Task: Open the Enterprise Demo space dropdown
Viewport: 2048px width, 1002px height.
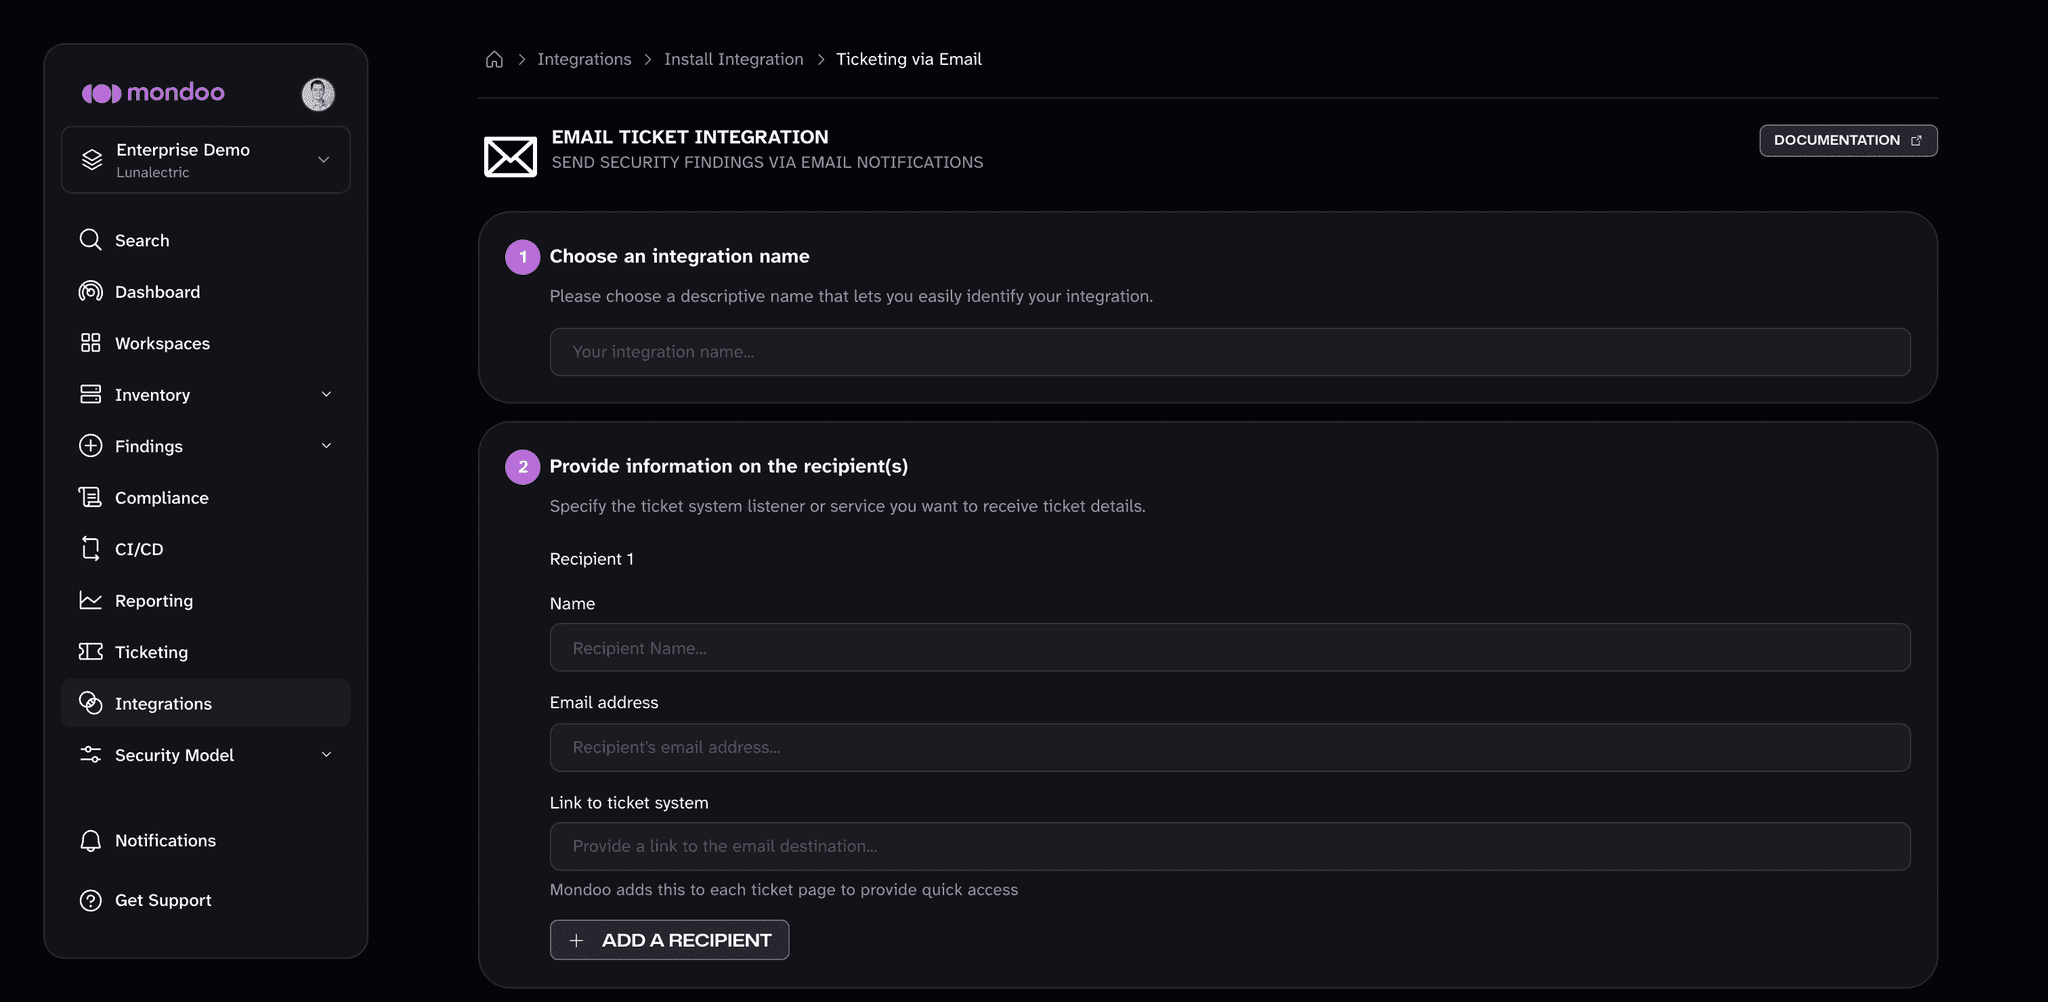Action: click(x=206, y=160)
